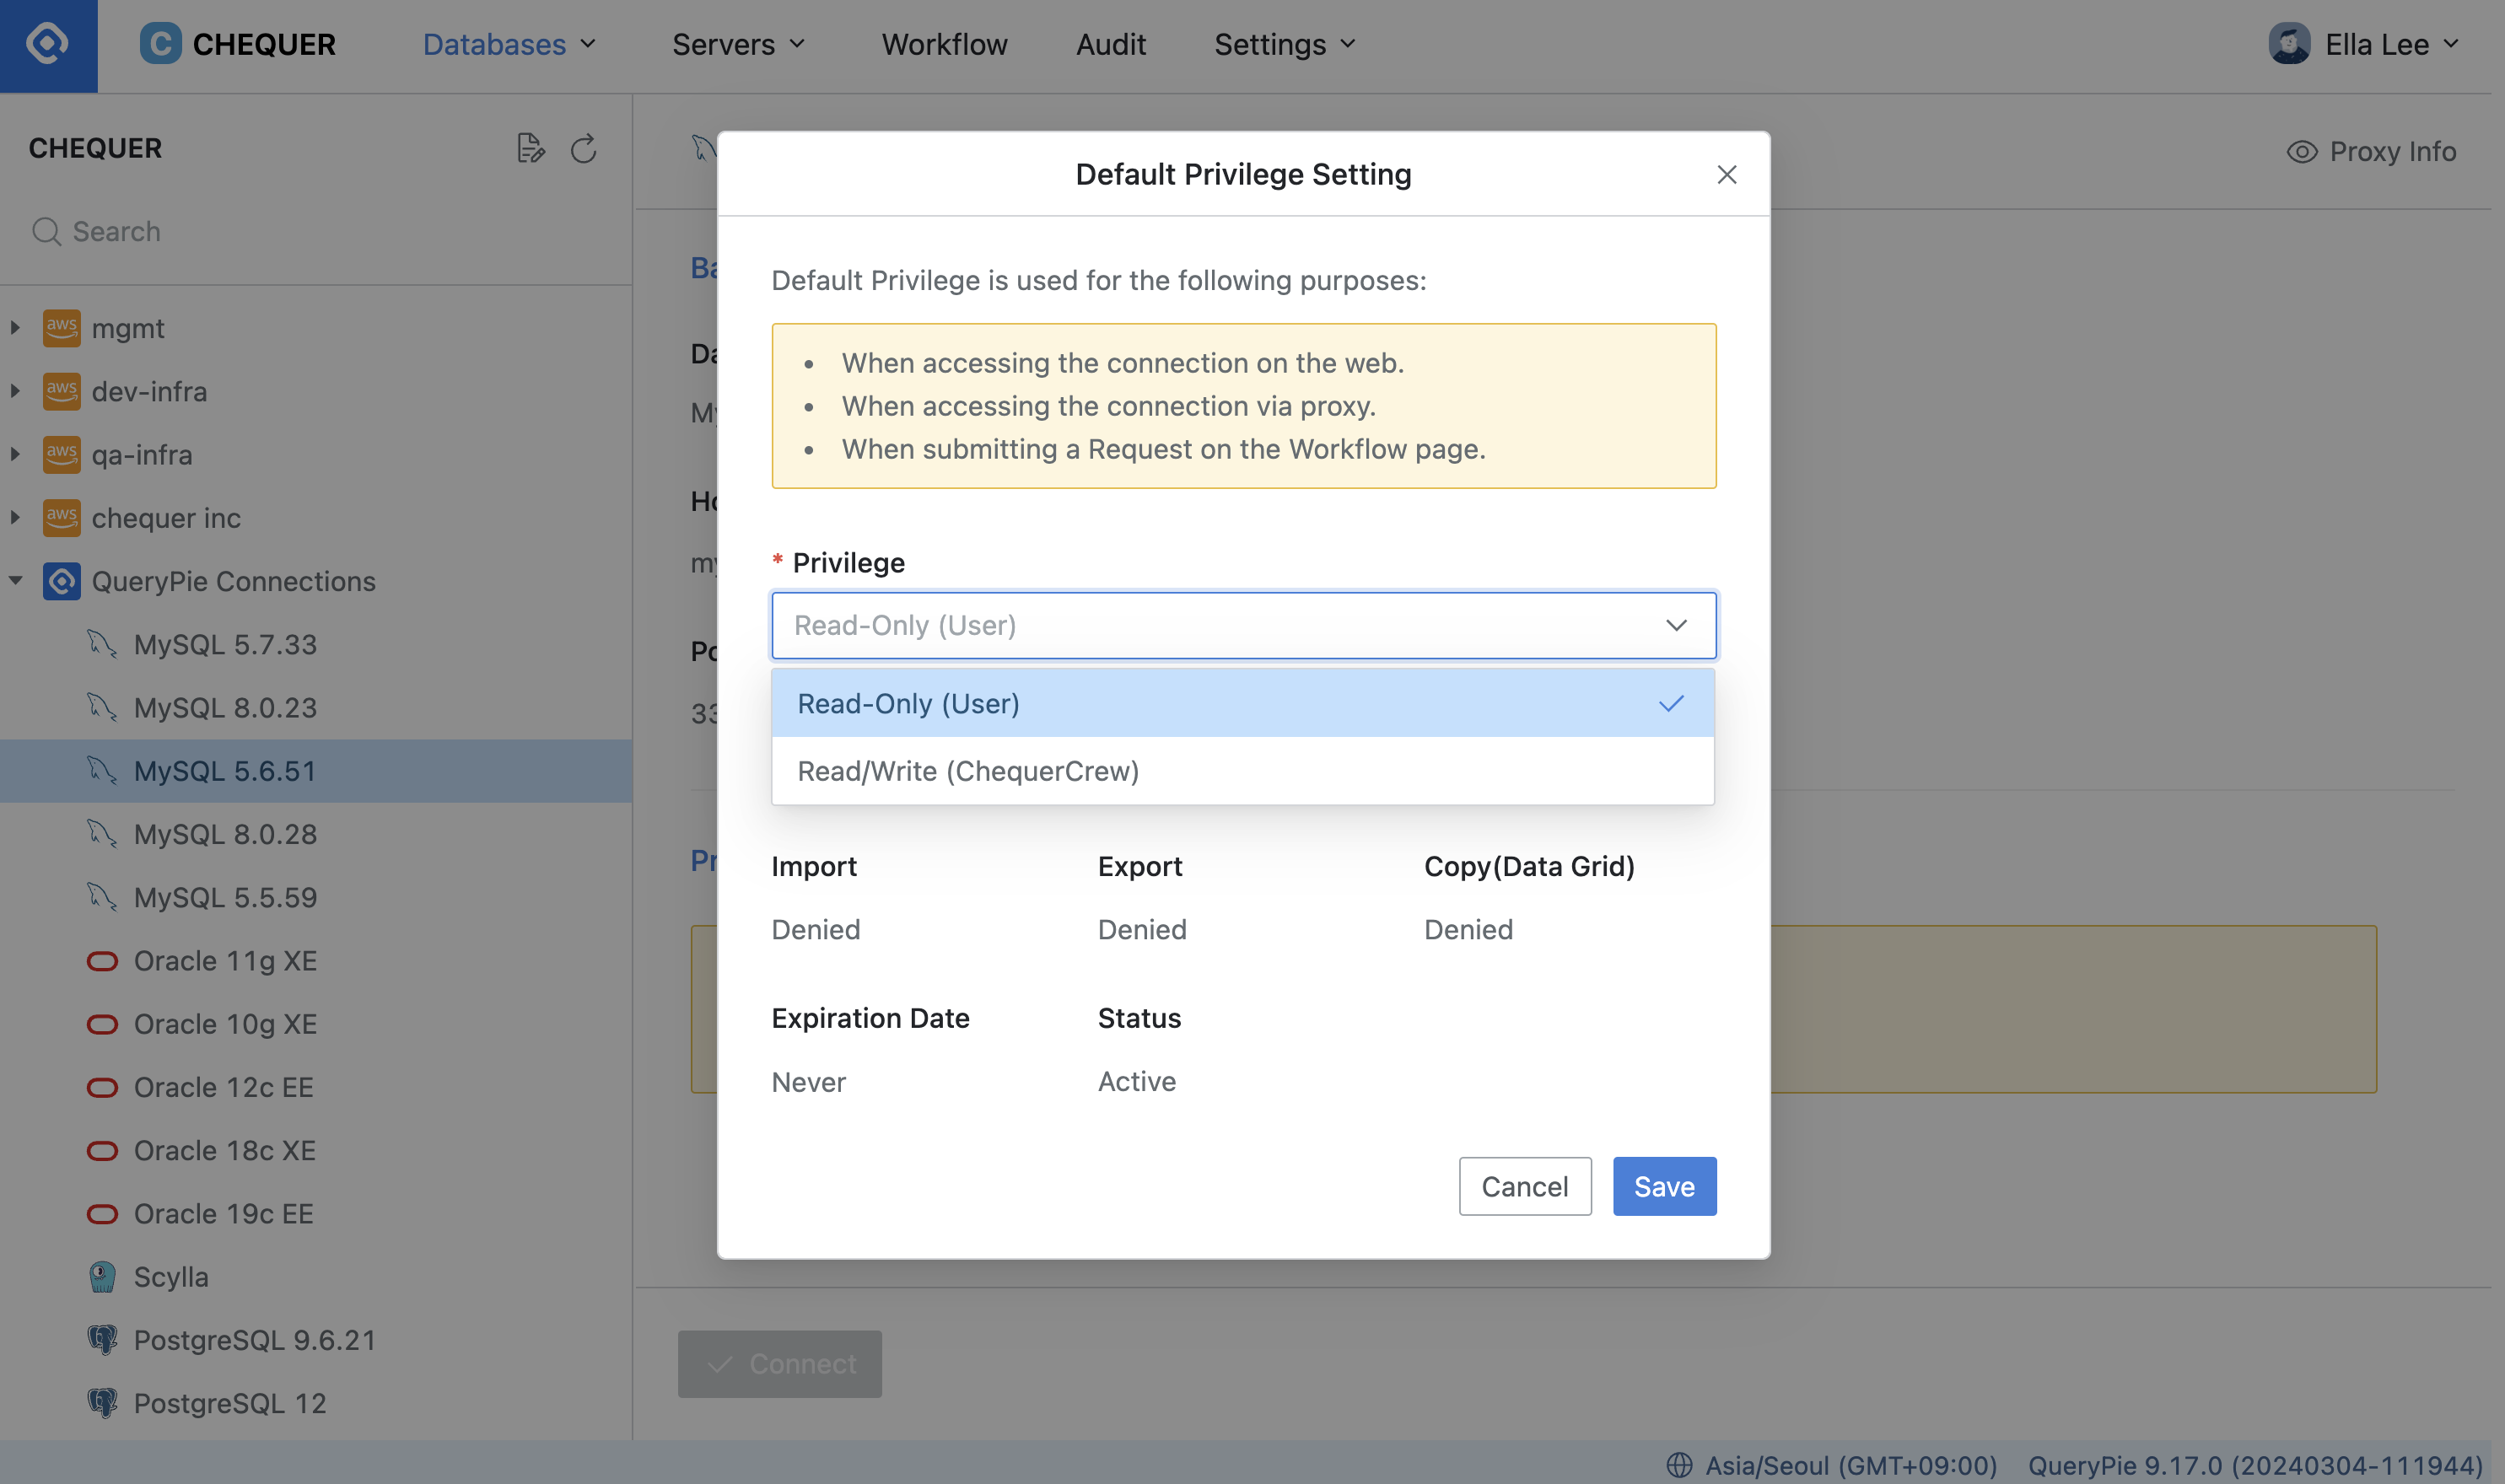Click the Oracle icon for Oracle 10g XE
The image size is (2505, 1484).
pyautogui.click(x=102, y=1024)
